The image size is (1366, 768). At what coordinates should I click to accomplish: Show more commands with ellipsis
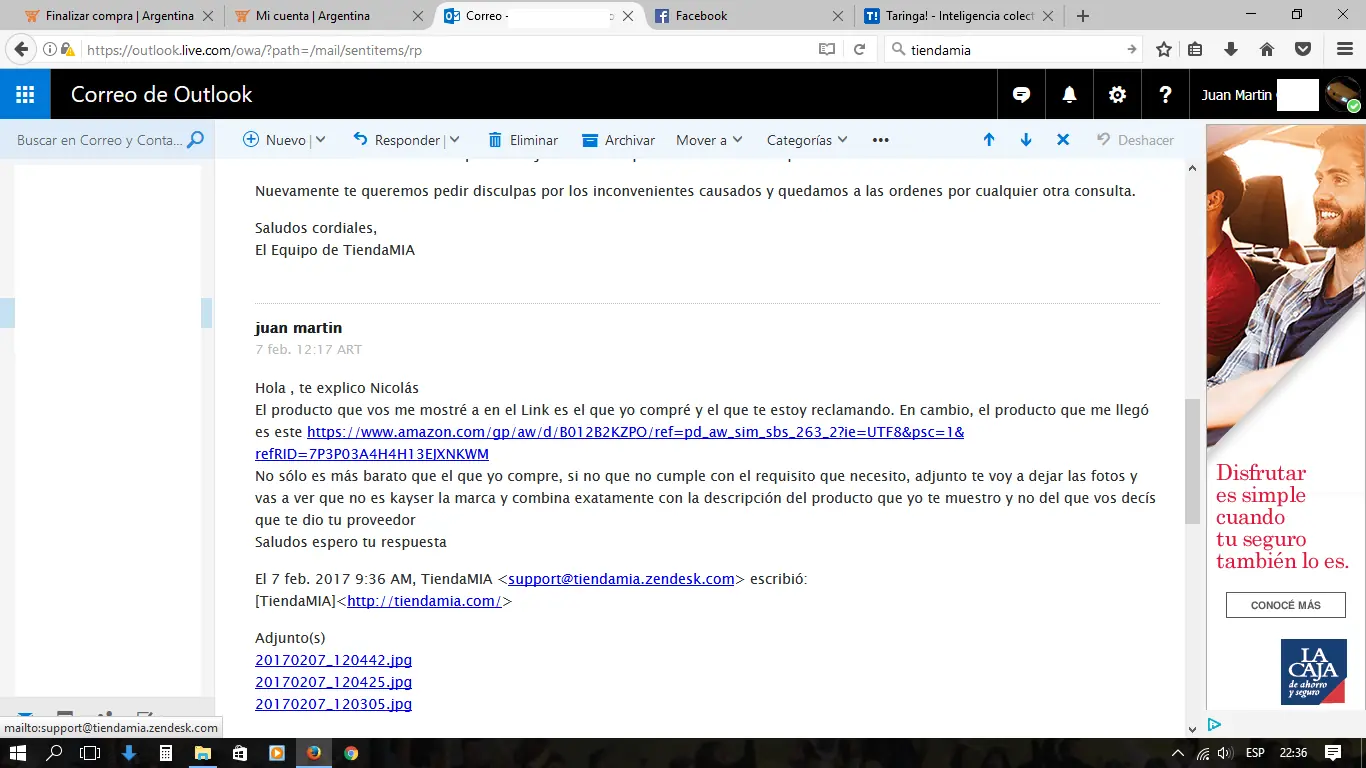[x=881, y=140]
